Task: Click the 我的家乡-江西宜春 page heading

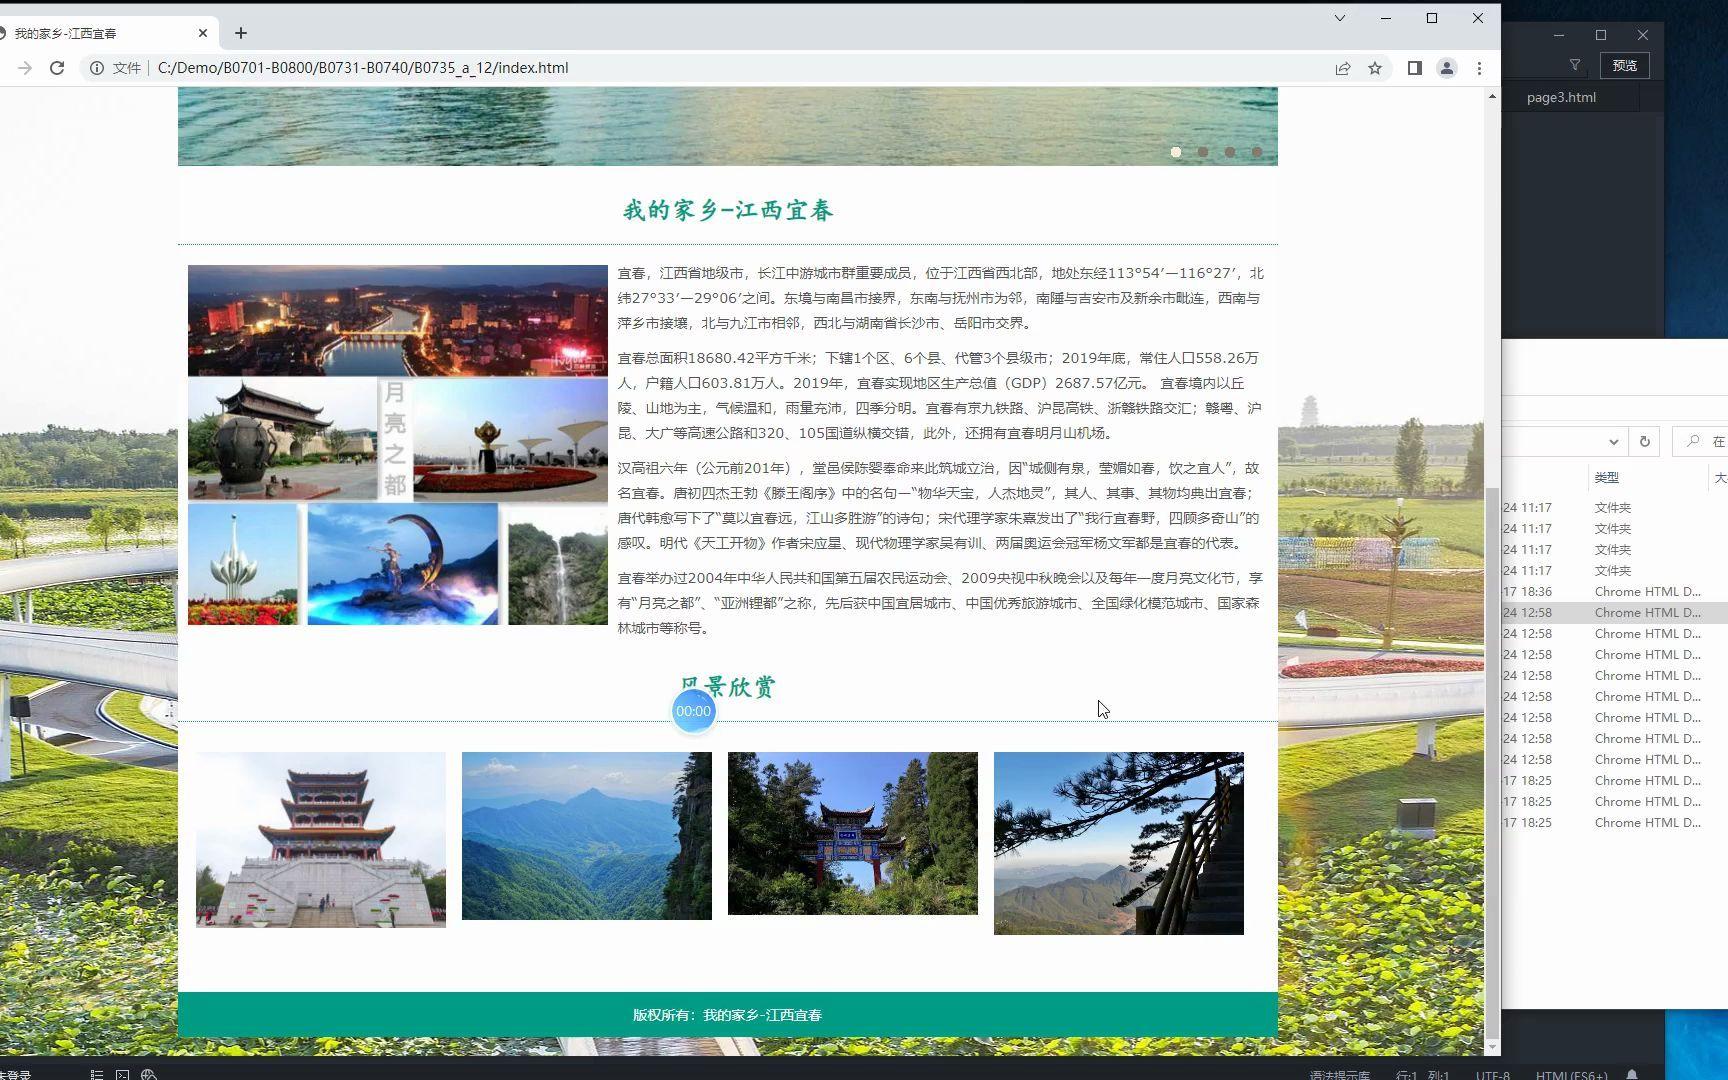Action: point(728,210)
